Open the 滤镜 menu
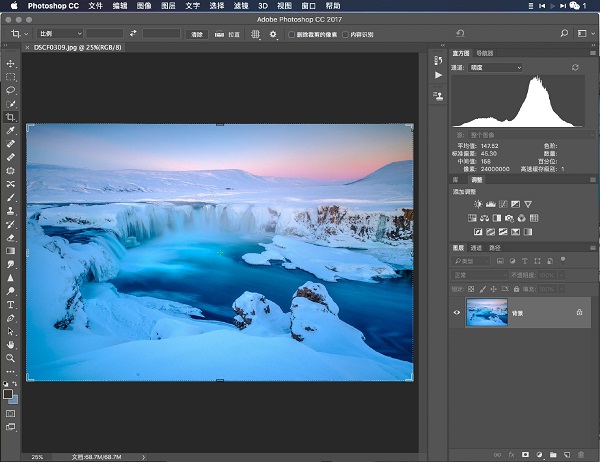 240,6
